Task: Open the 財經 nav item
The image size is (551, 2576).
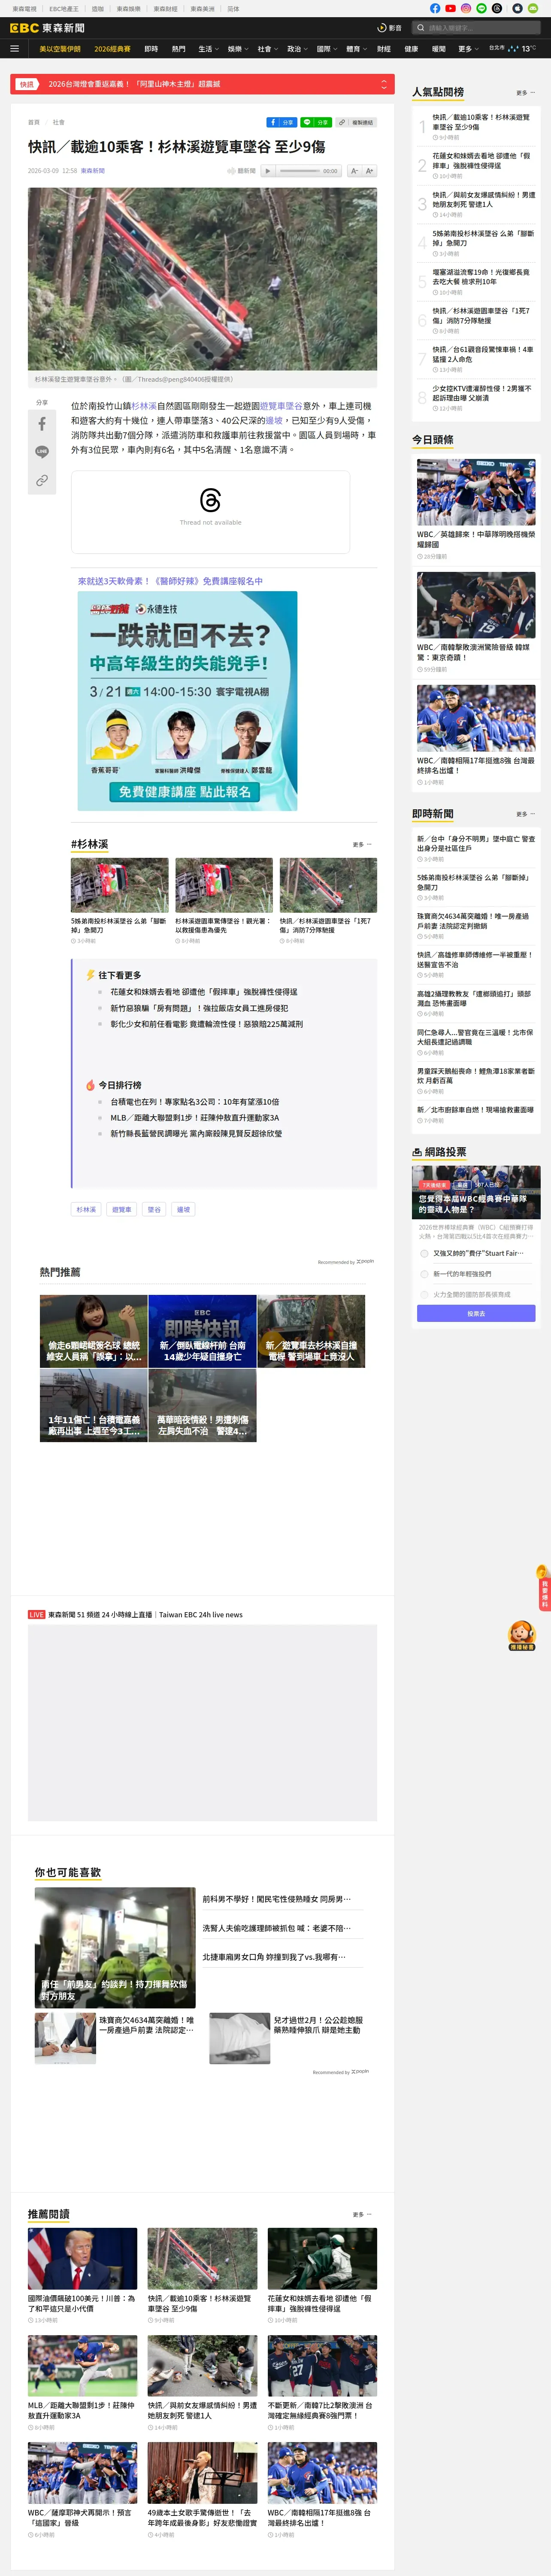Action: (x=384, y=48)
